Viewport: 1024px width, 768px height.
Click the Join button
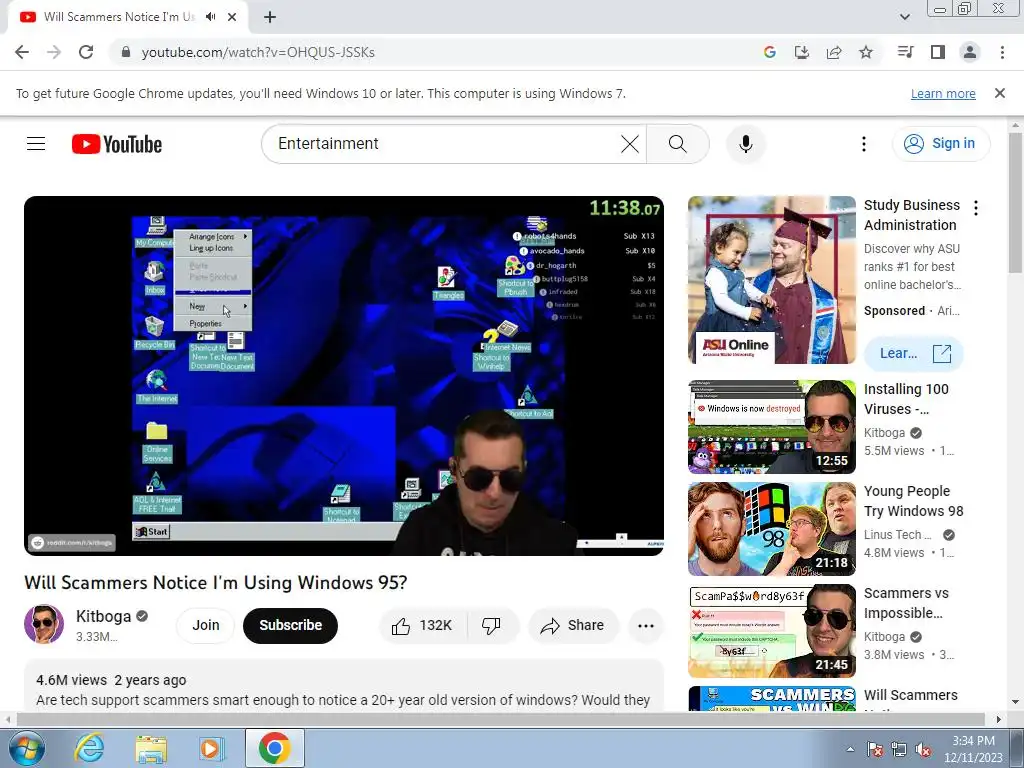[206, 625]
